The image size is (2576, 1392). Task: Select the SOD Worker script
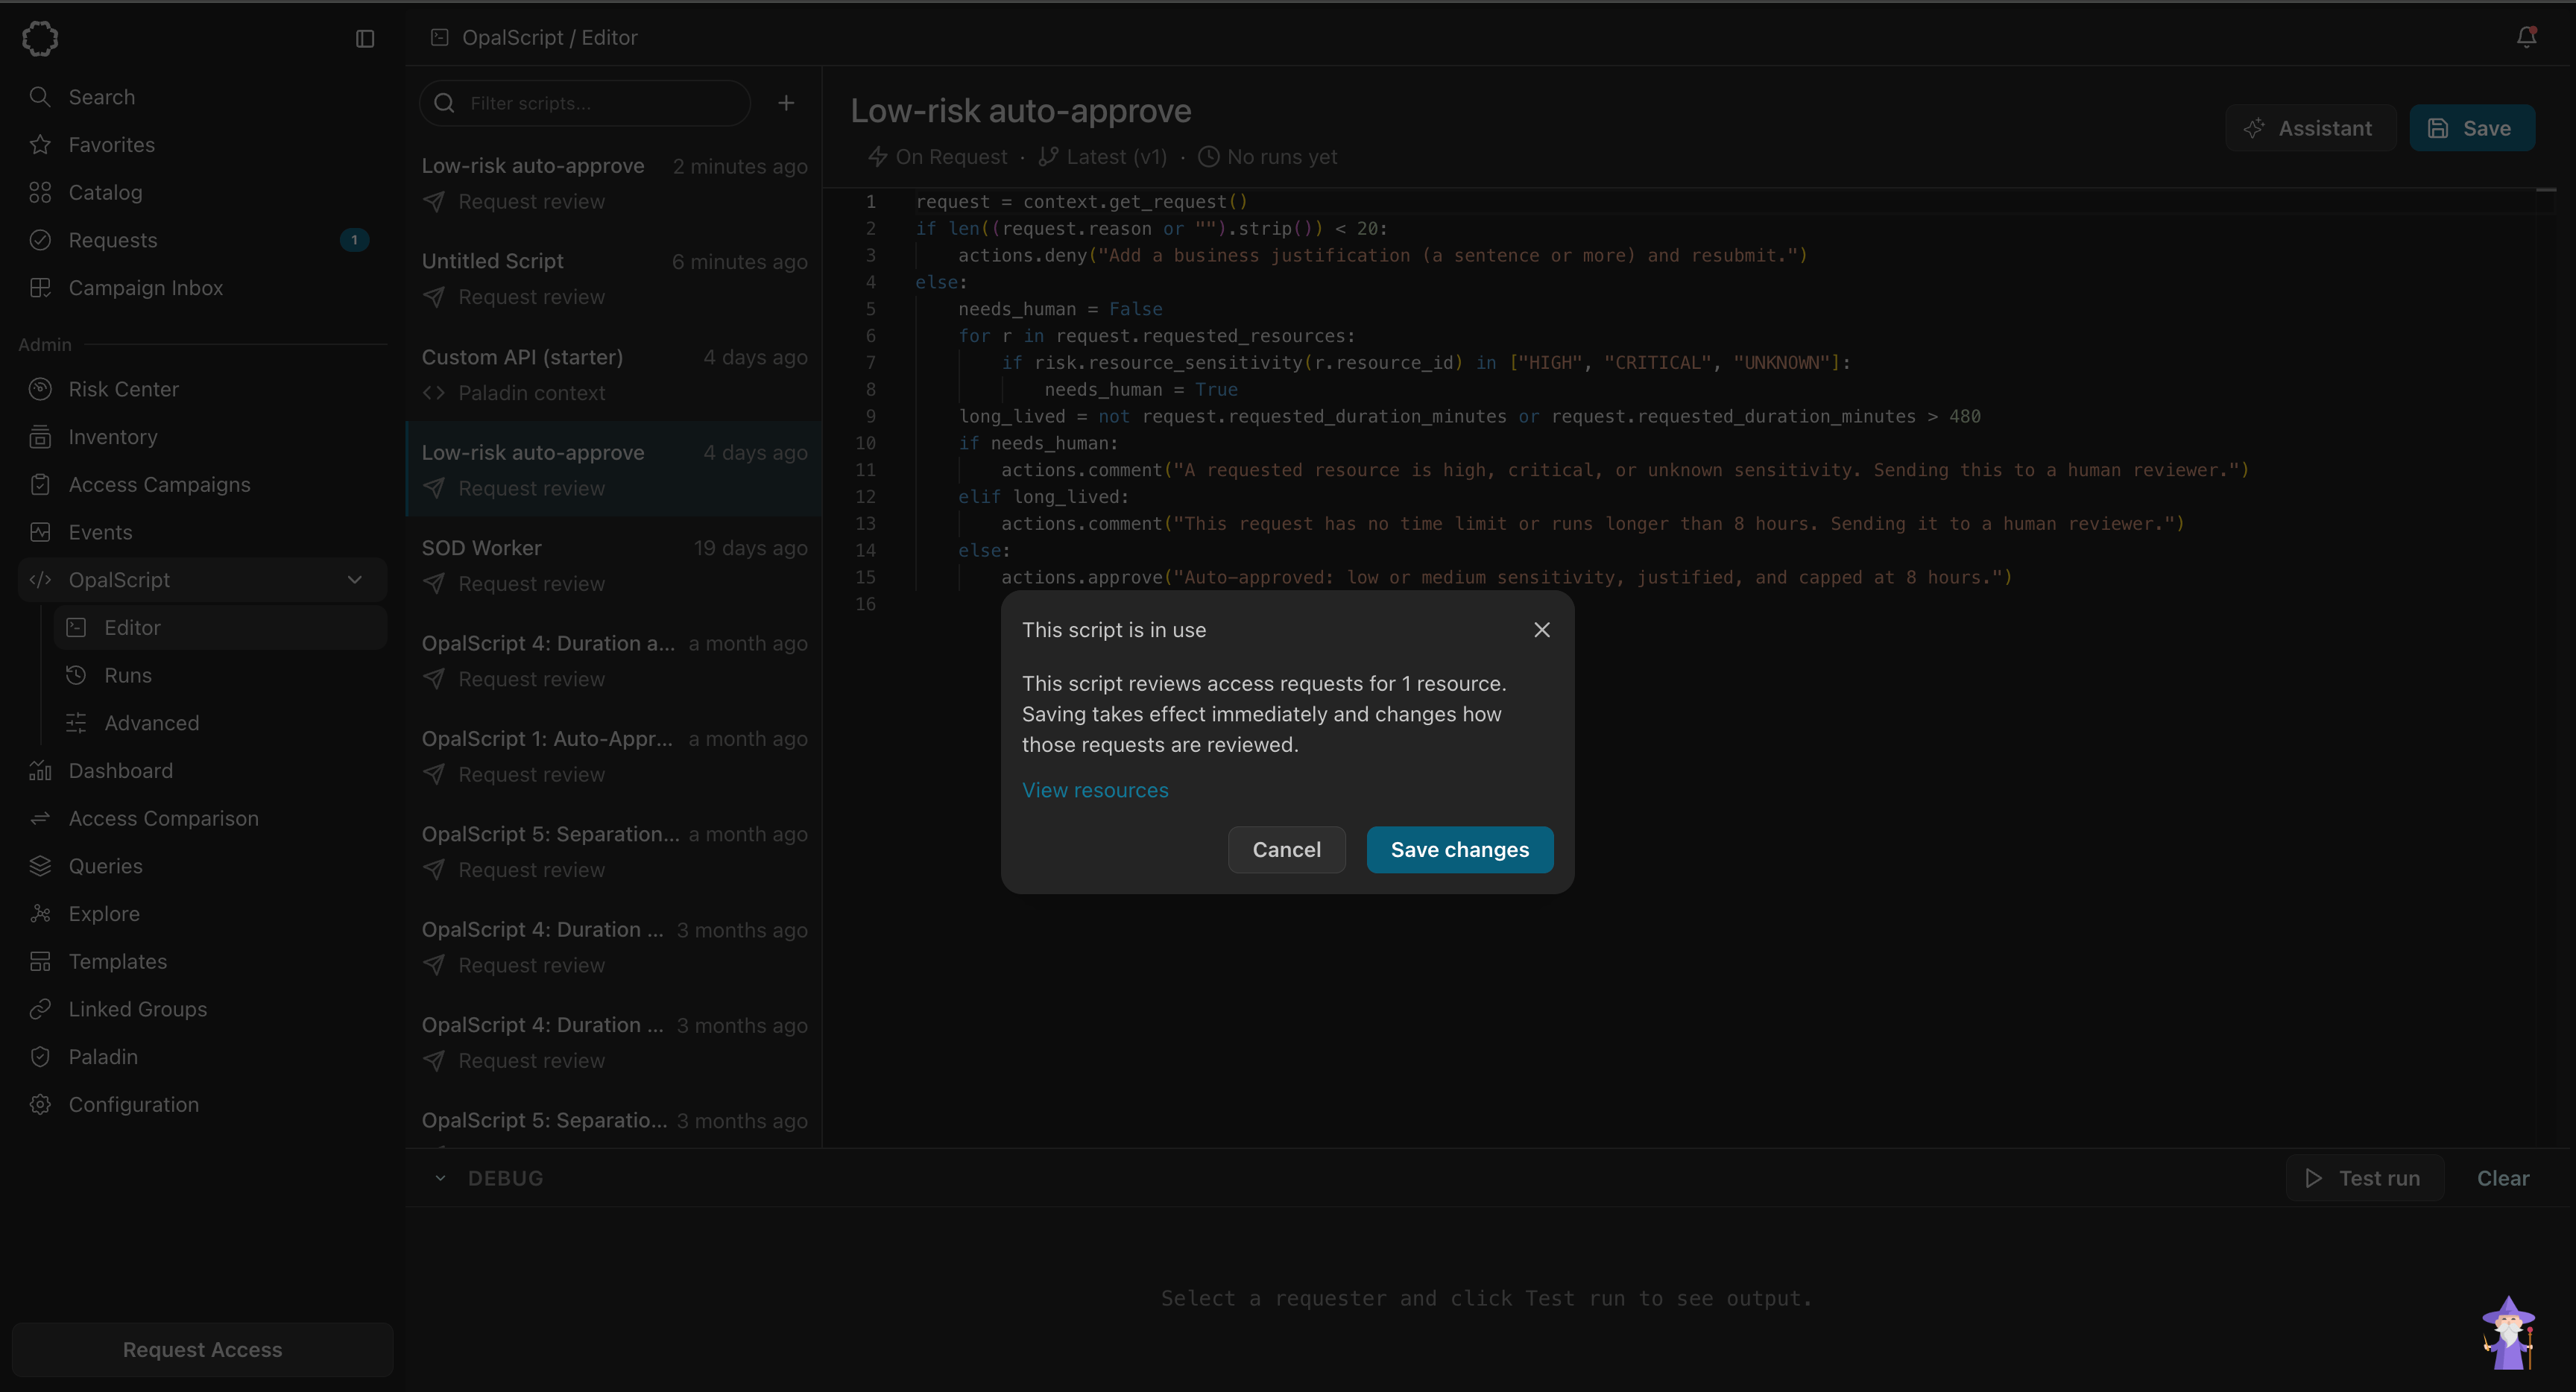[614, 566]
